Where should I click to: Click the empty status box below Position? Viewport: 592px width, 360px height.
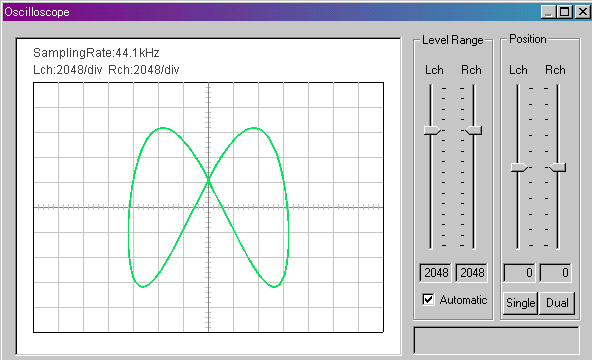(496, 340)
